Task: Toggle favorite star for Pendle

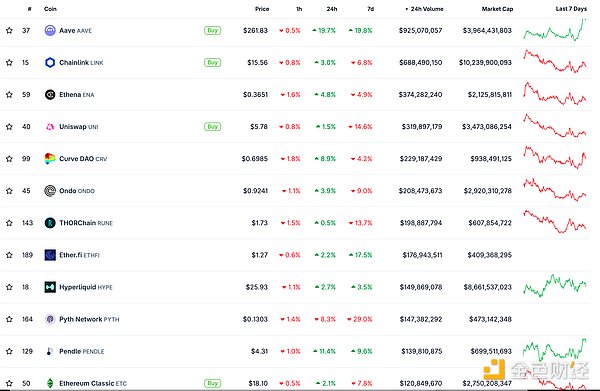Action: tap(9, 351)
